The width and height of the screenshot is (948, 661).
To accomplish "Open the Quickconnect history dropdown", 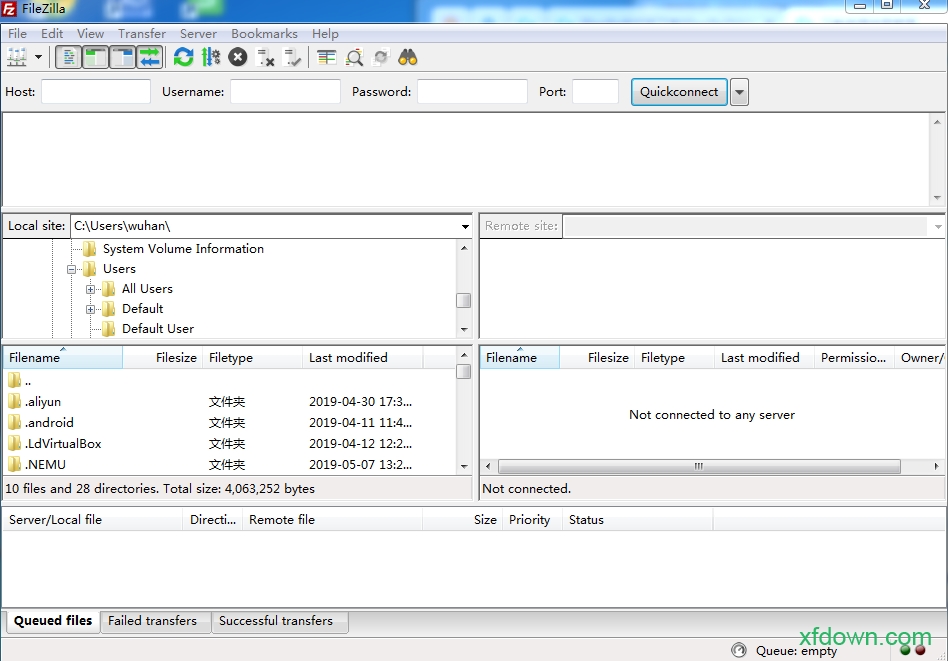I will pos(739,92).
